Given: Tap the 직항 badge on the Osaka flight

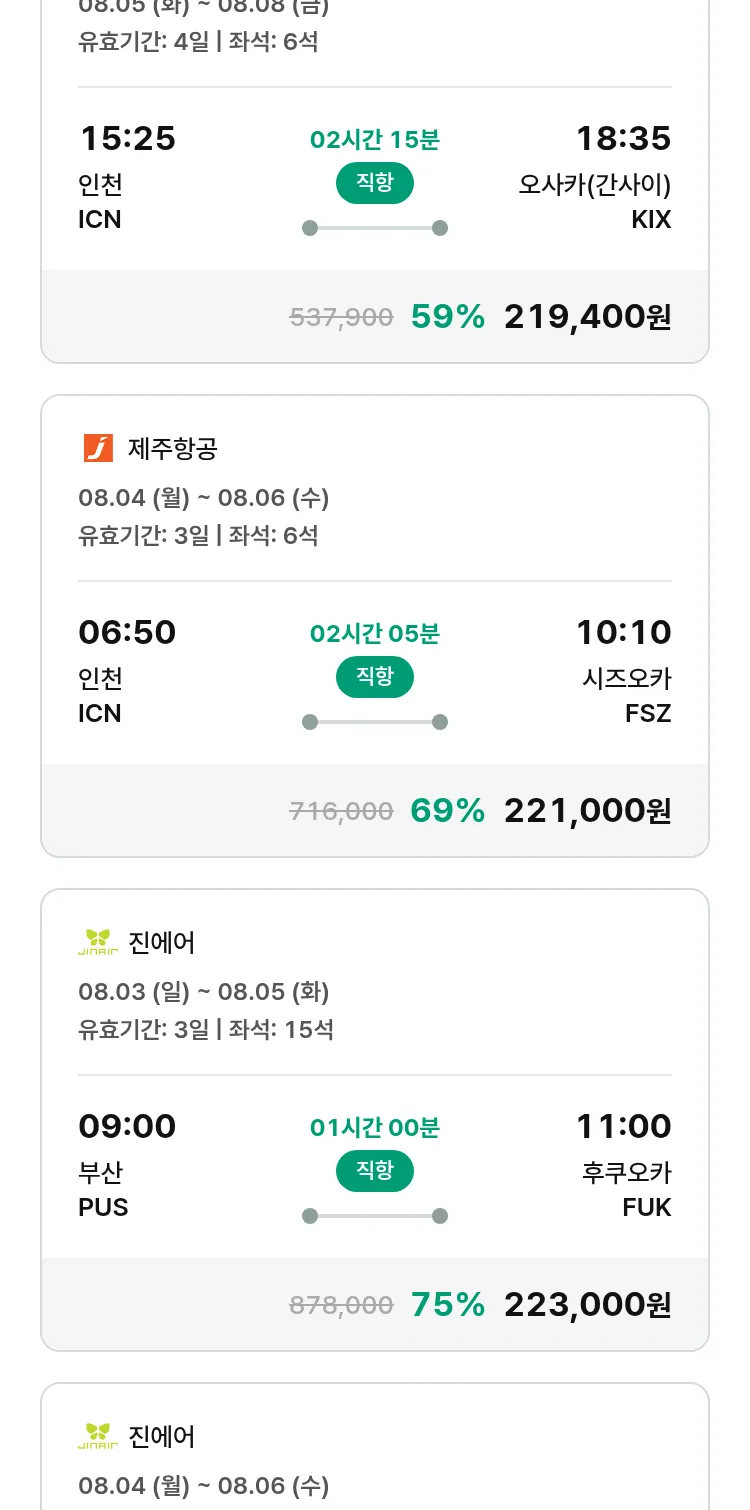Looking at the screenshot, I should (374, 183).
